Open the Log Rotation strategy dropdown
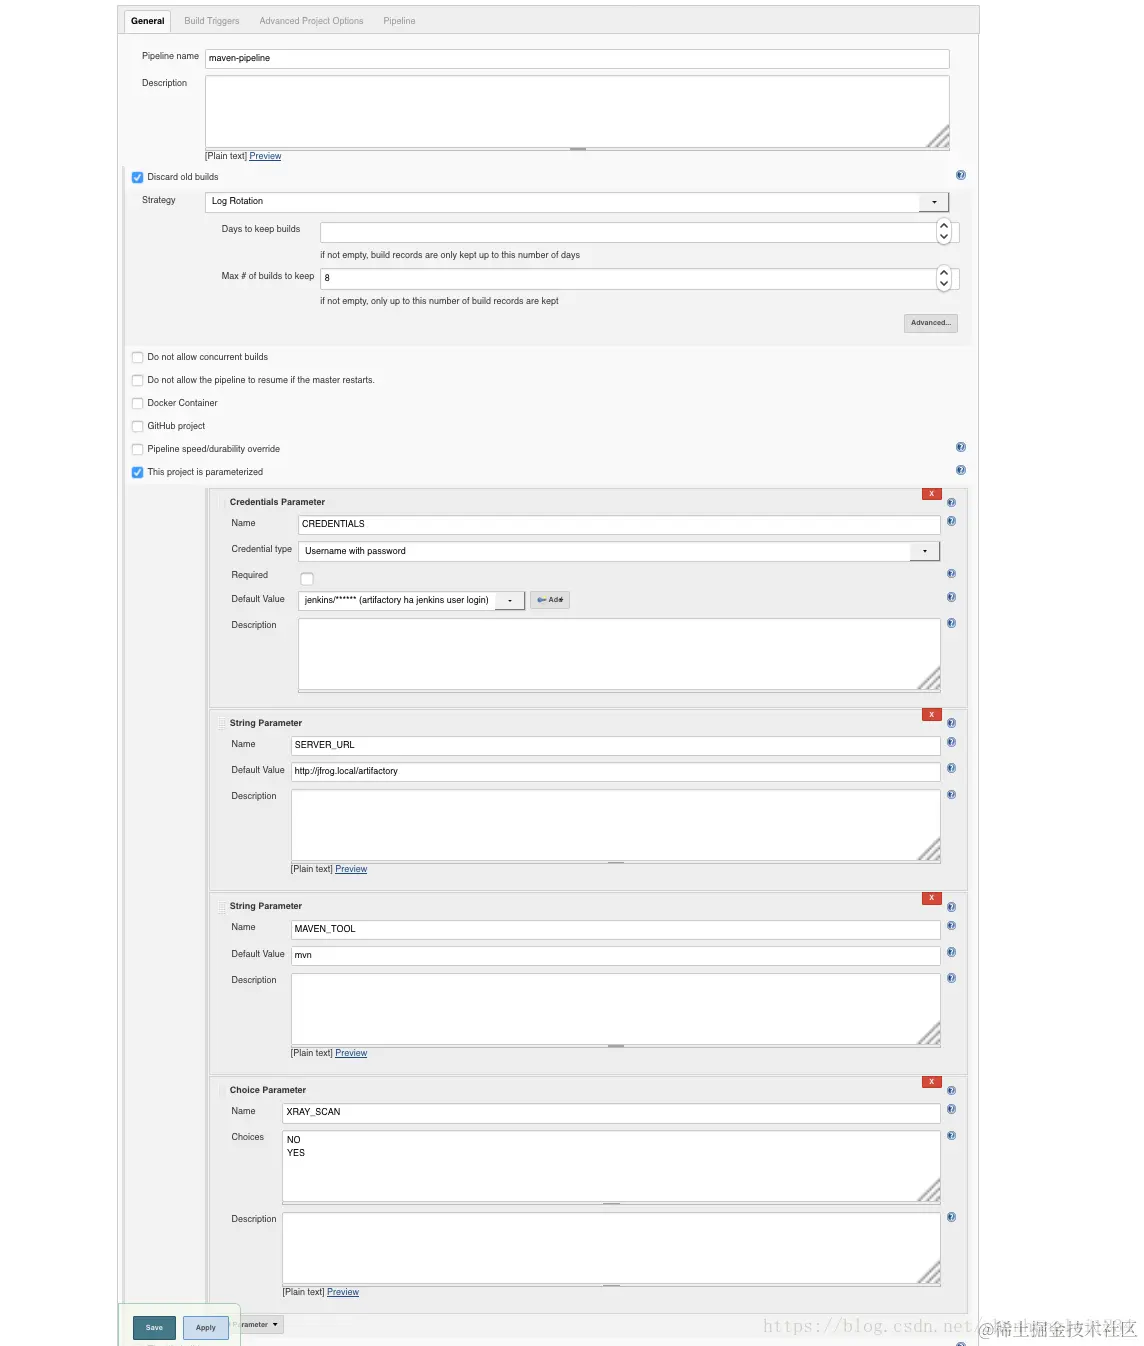Viewport: 1144px width, 1346px height. click(x=577, y=202)
